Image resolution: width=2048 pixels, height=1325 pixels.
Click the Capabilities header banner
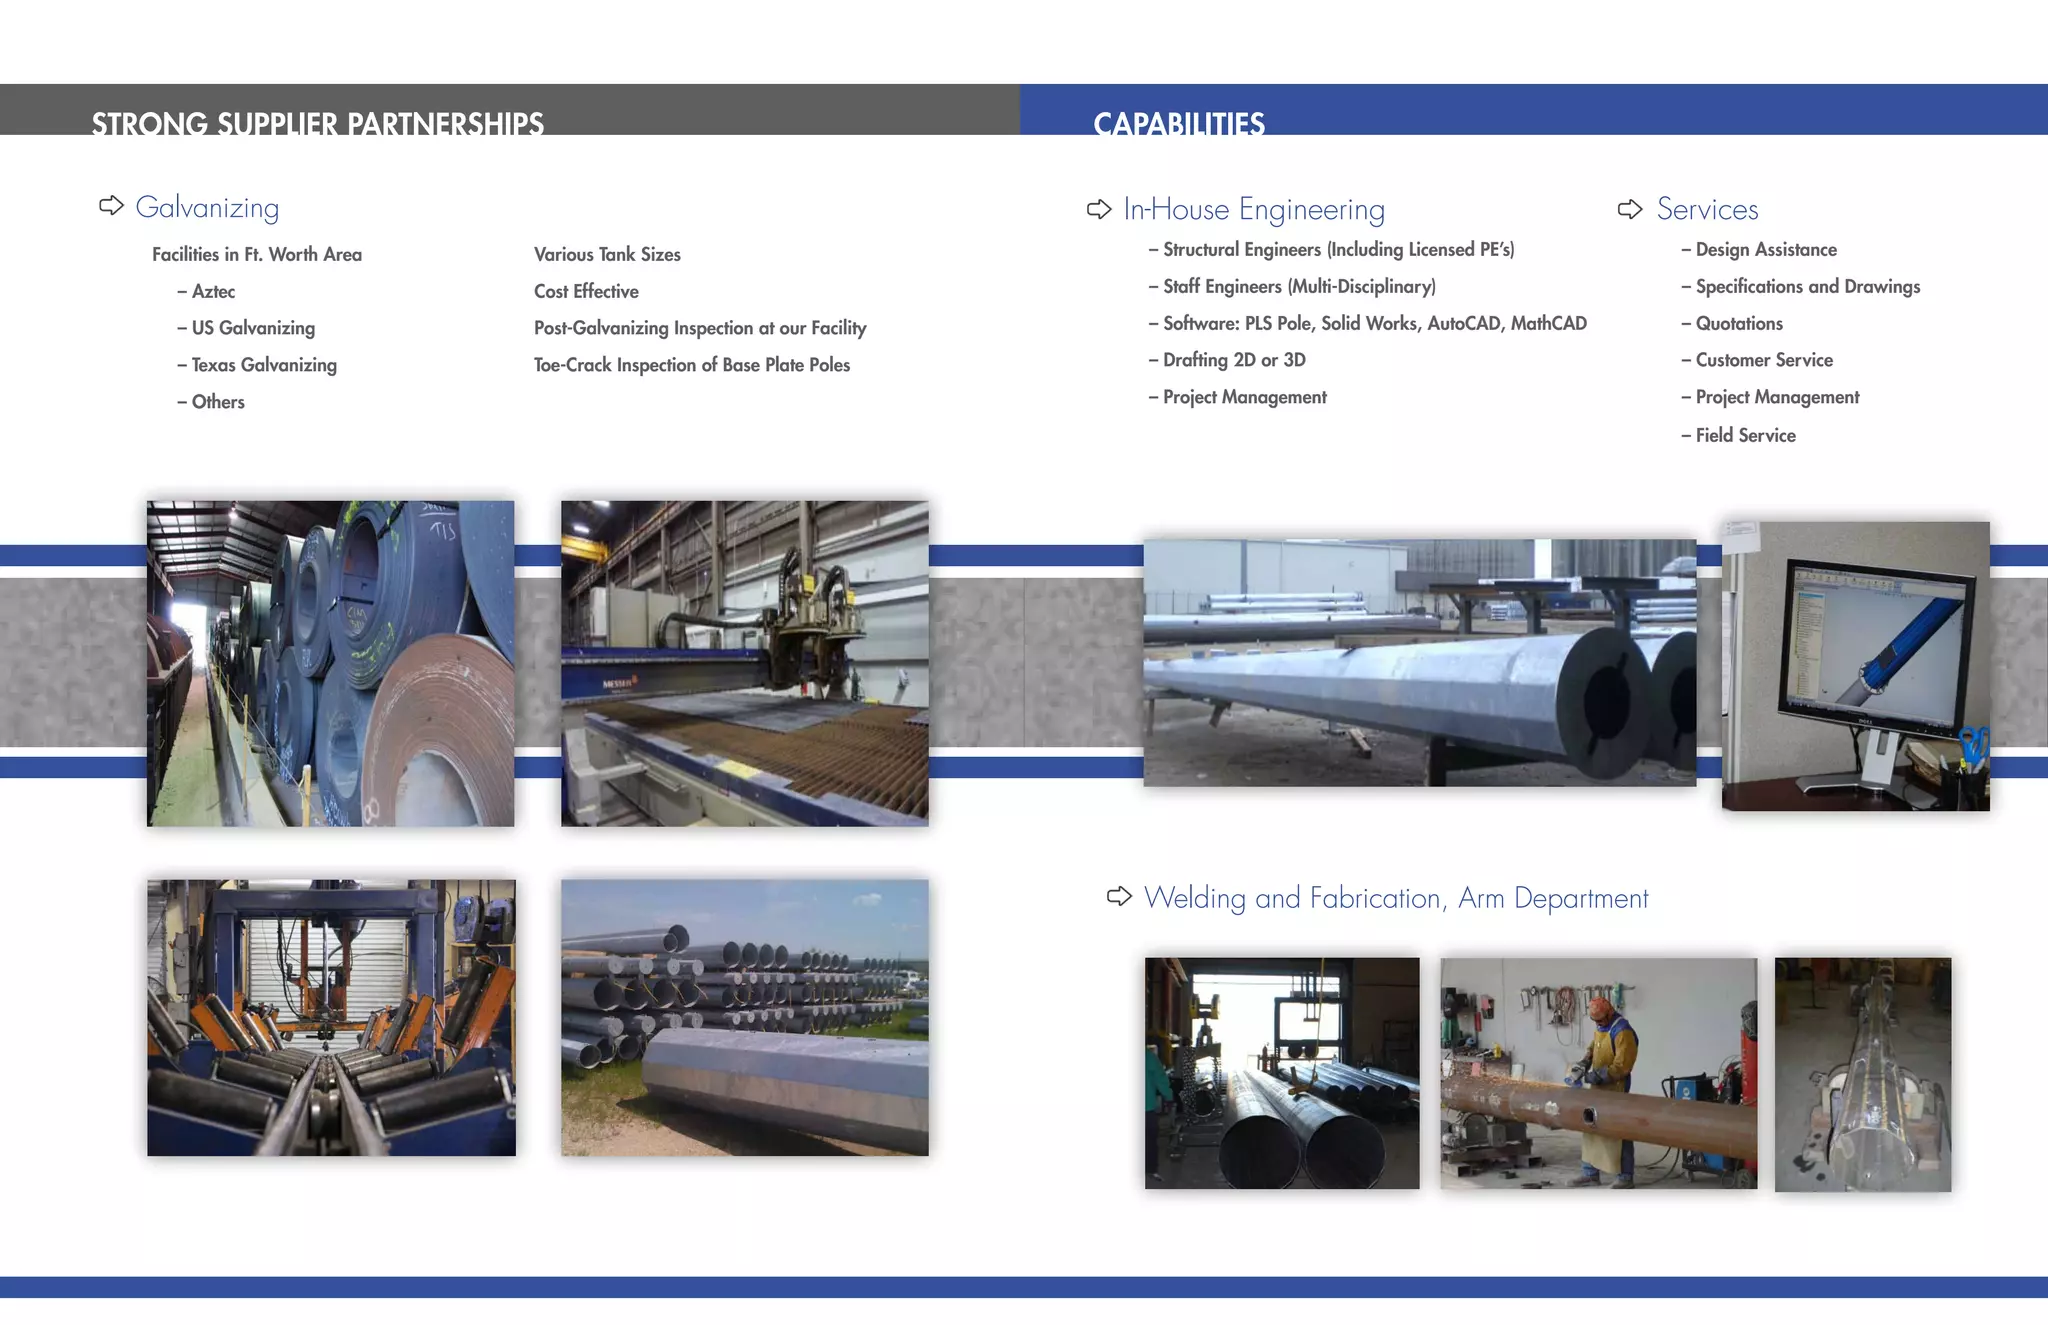pyautogui.click(x=1179, y=122)
